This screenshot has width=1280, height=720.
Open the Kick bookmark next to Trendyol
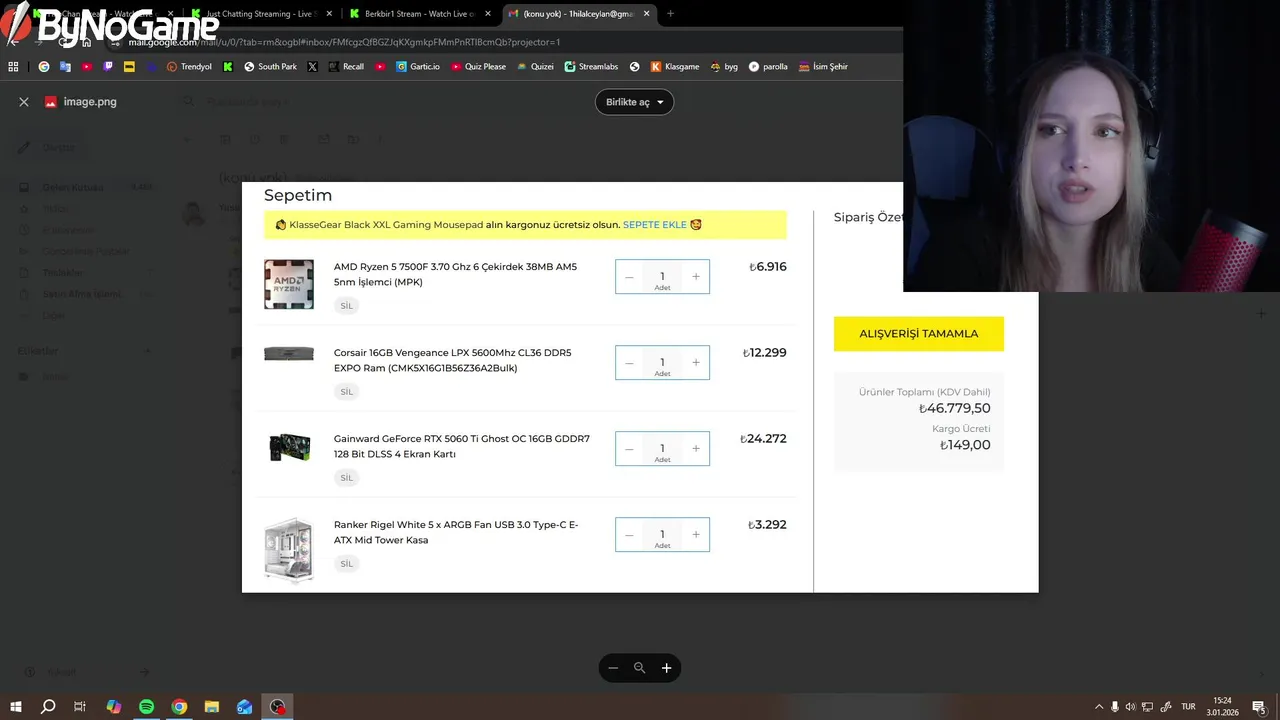tap(228, 67)
